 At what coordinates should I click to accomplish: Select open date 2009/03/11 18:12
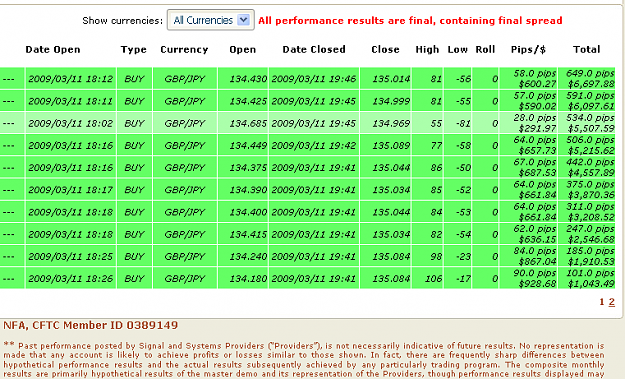[71, 79]
